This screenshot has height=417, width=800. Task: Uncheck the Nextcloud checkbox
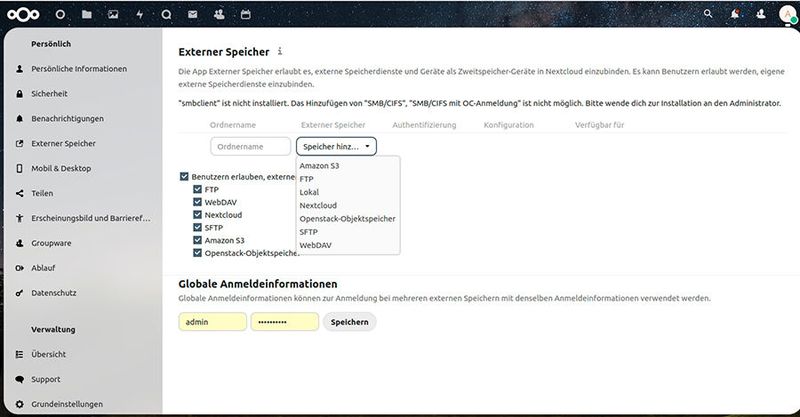click(x=197, y=215)
